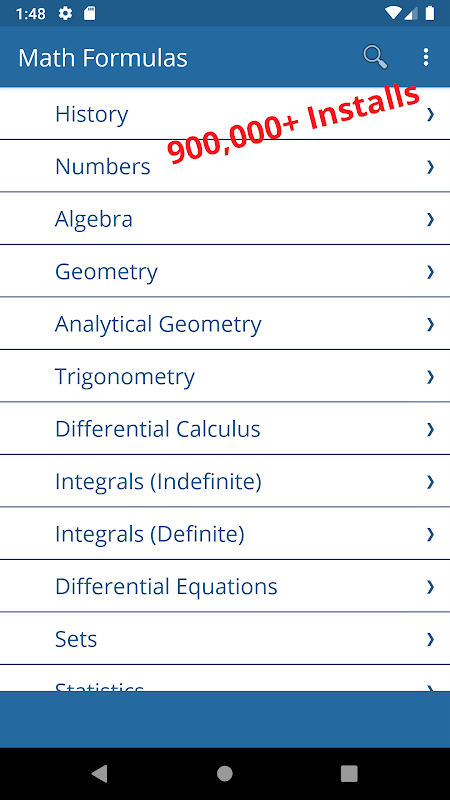Image resolution: width=450 pixels, height=800 pixels.
Task: Tap the settings gear in status bar
Action: pos(65,14)
